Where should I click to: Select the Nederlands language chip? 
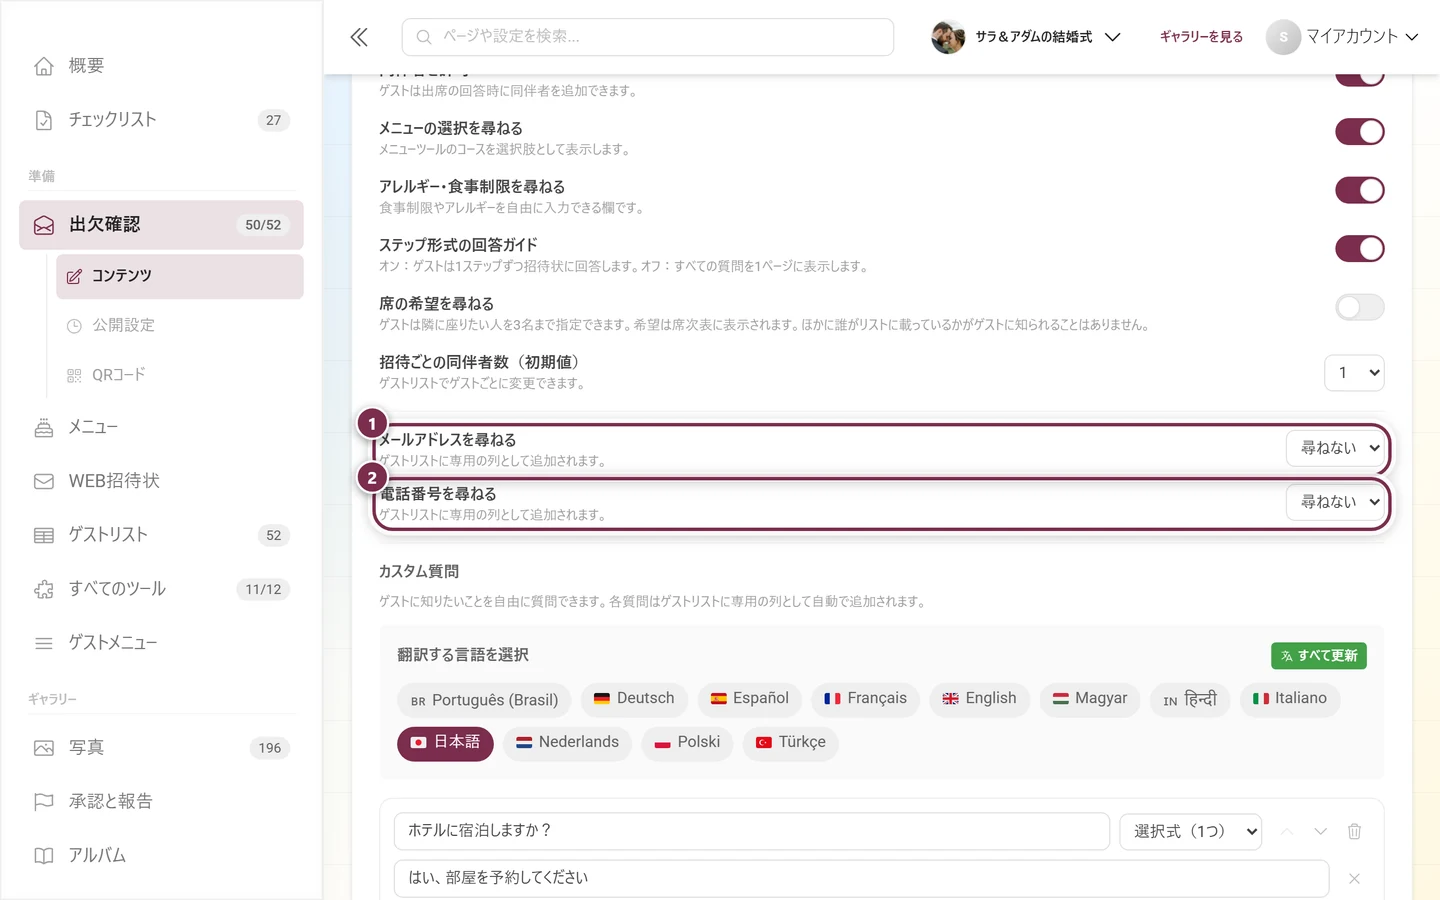(x=567, y=743)
